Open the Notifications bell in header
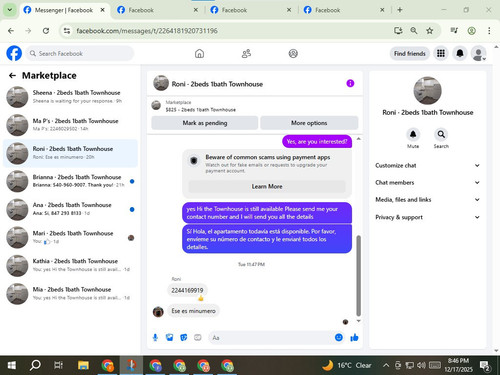Screen dimensions: 500x375 (x=460, y=53)
